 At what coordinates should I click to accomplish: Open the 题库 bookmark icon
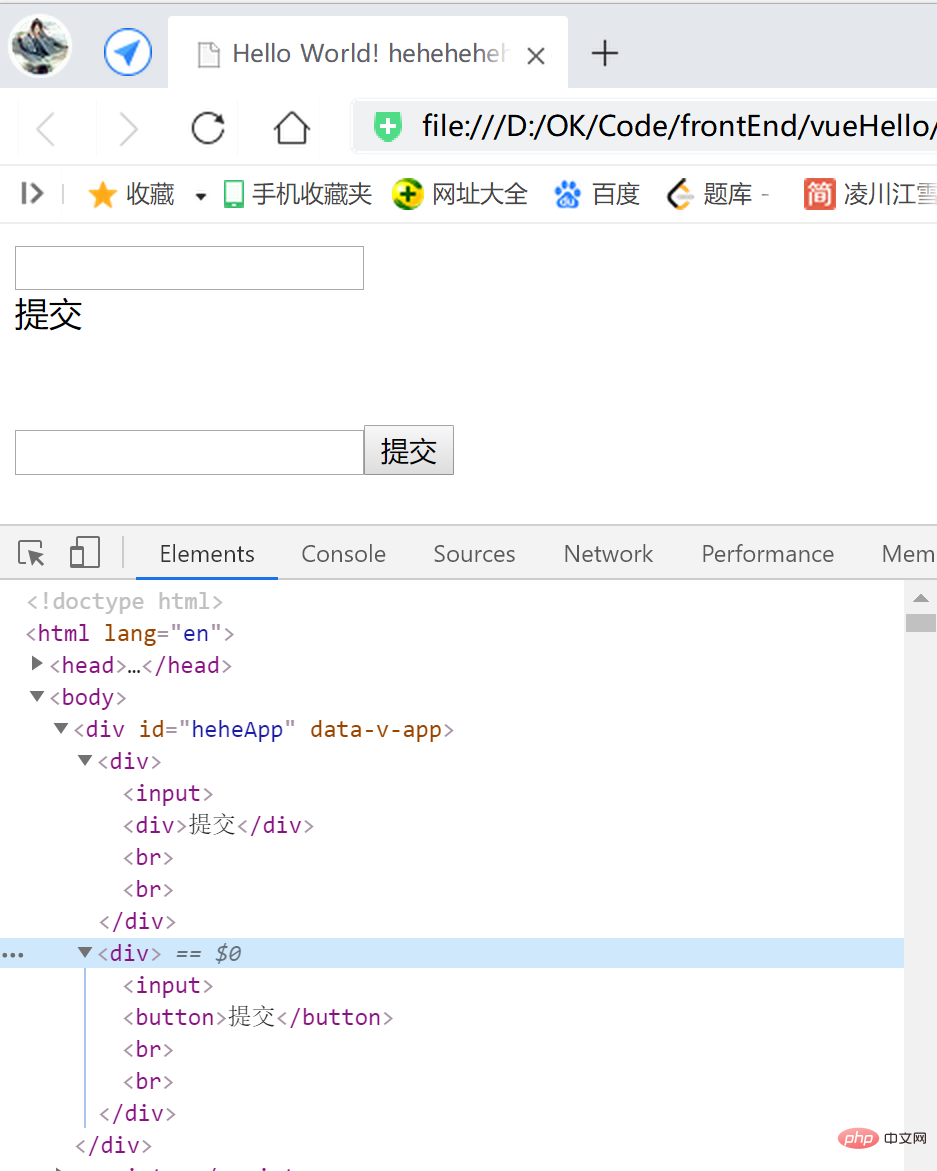point(679,194)
